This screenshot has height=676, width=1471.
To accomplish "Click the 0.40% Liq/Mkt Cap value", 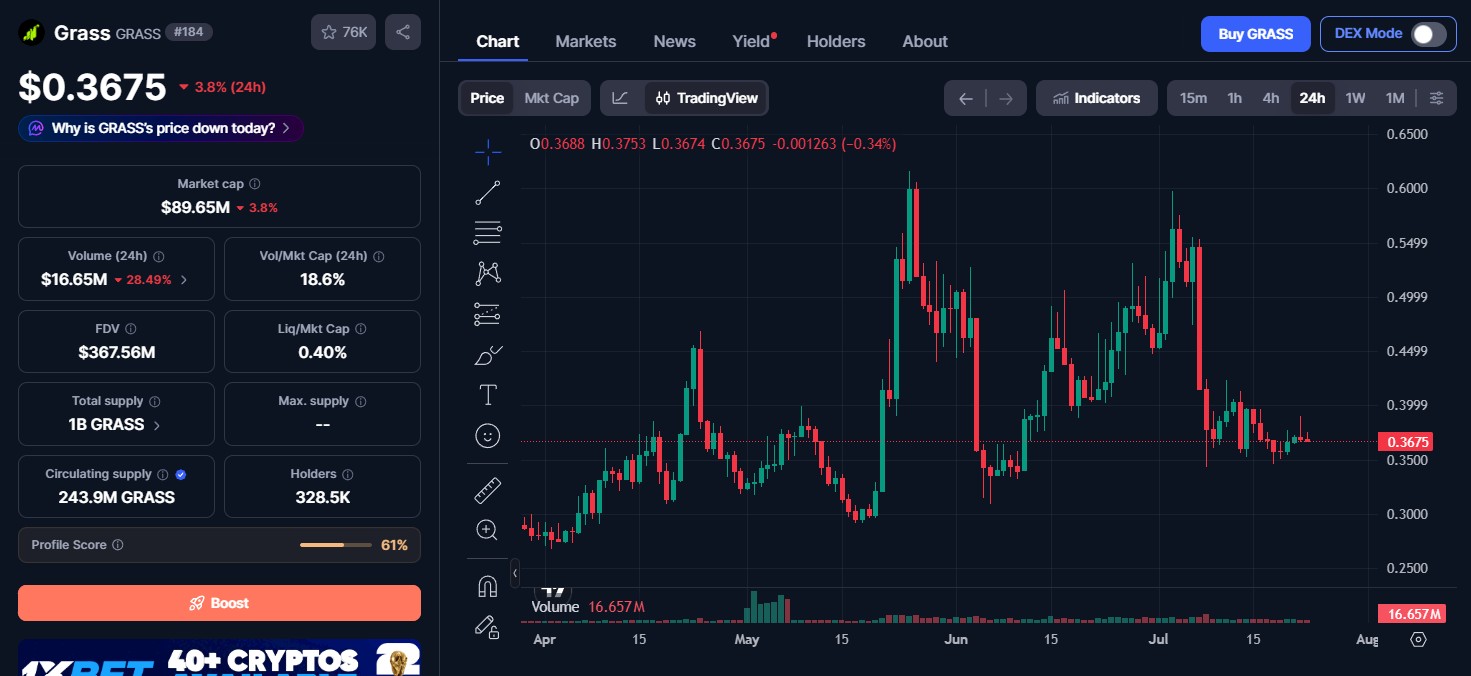I will pyautogui.click(x=322, y=352).
